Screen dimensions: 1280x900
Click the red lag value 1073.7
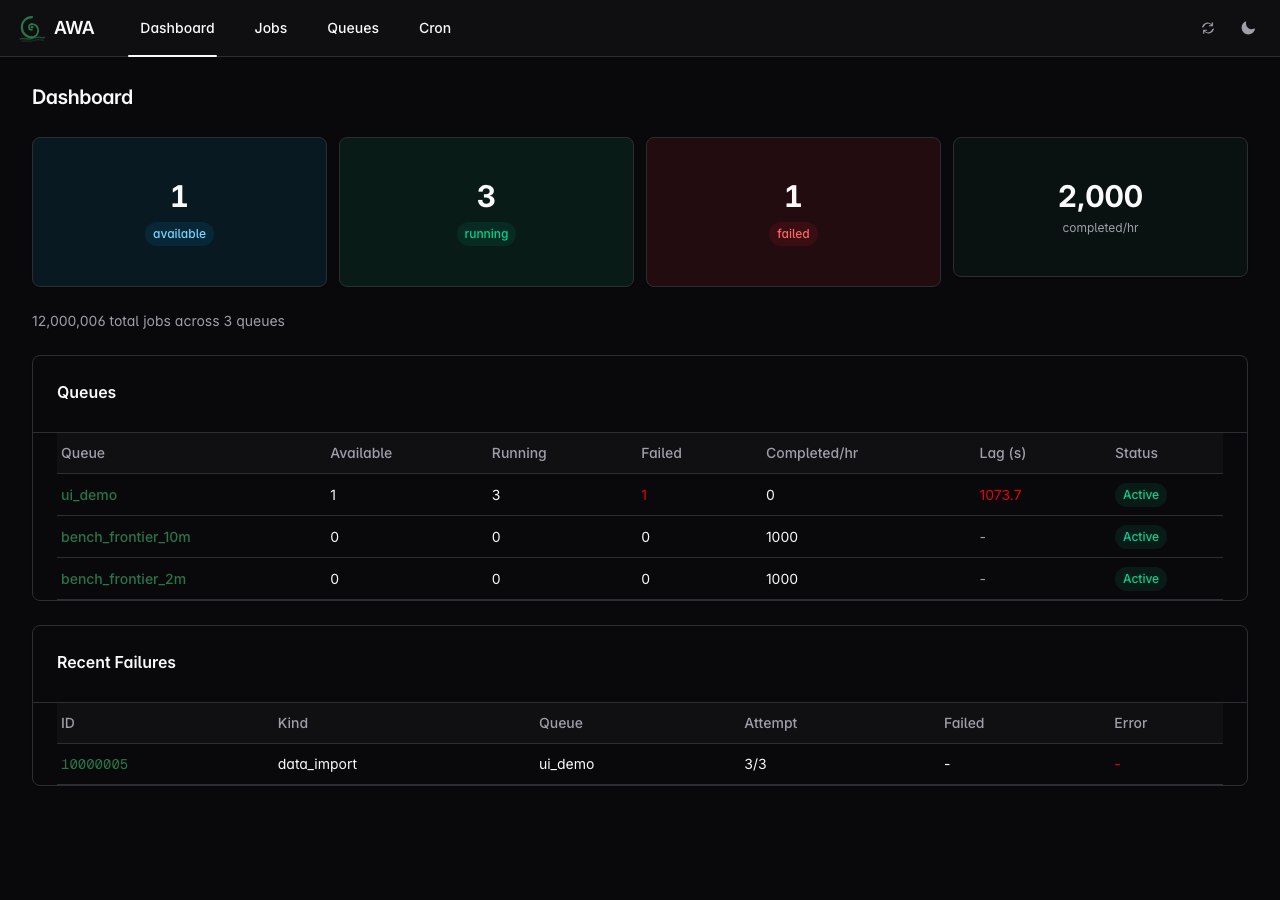point(1000,495)
